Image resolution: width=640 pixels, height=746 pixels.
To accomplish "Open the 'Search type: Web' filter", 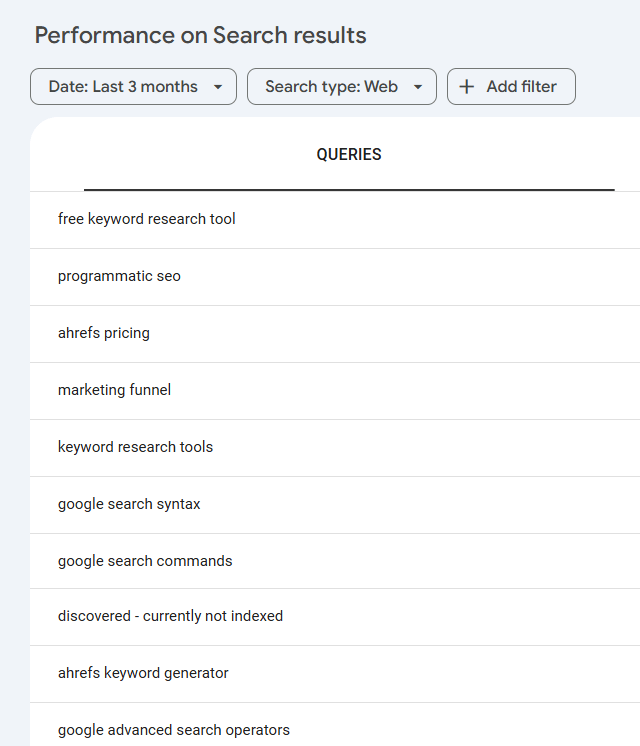I will [332, 87].
